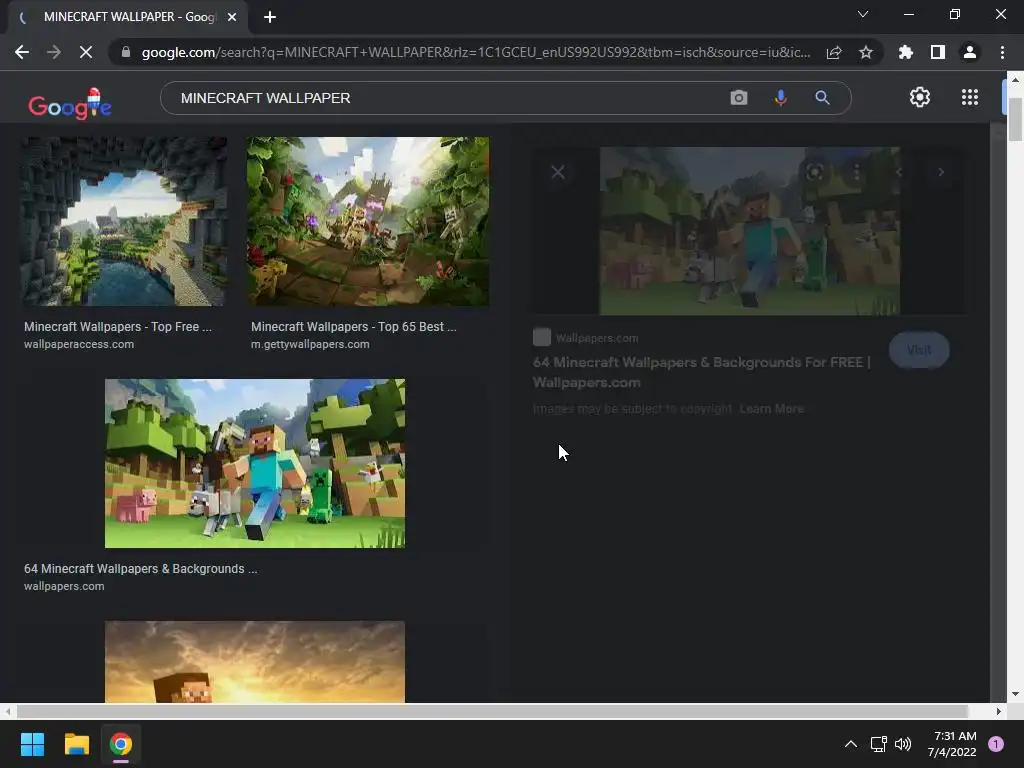Open the tab search chevron
1024x768 pixels.
(863, 14)
